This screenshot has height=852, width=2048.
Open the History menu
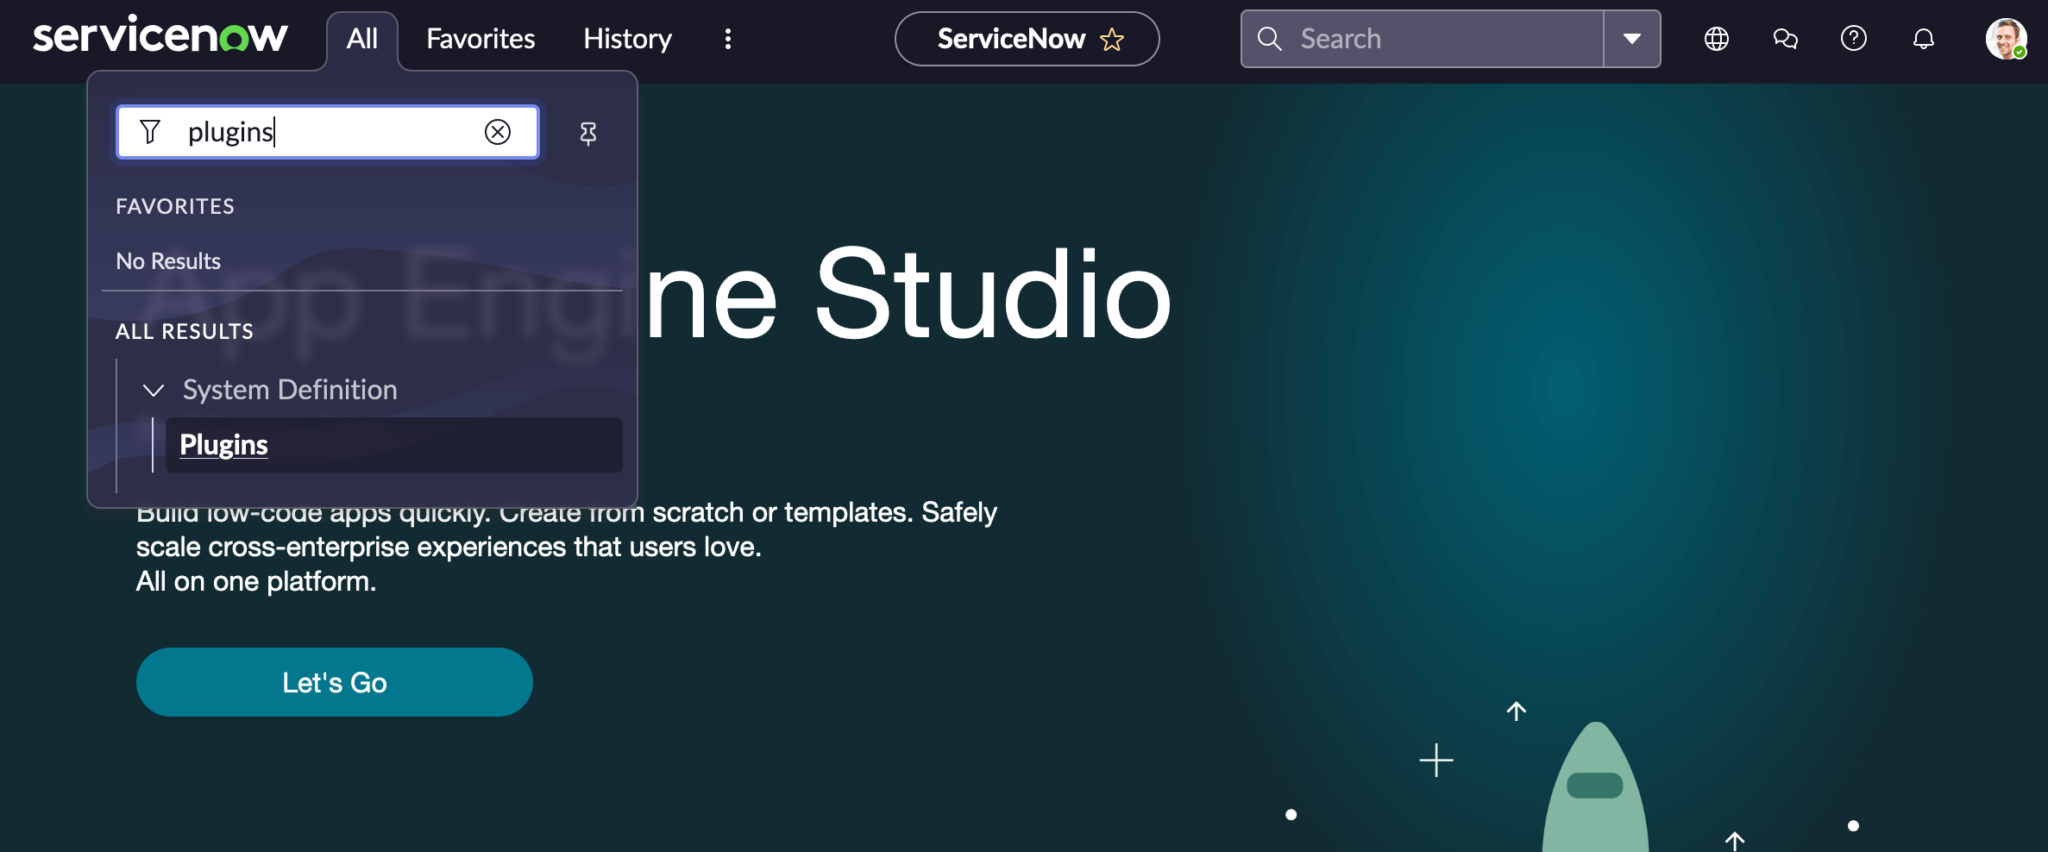pos(627,39)
